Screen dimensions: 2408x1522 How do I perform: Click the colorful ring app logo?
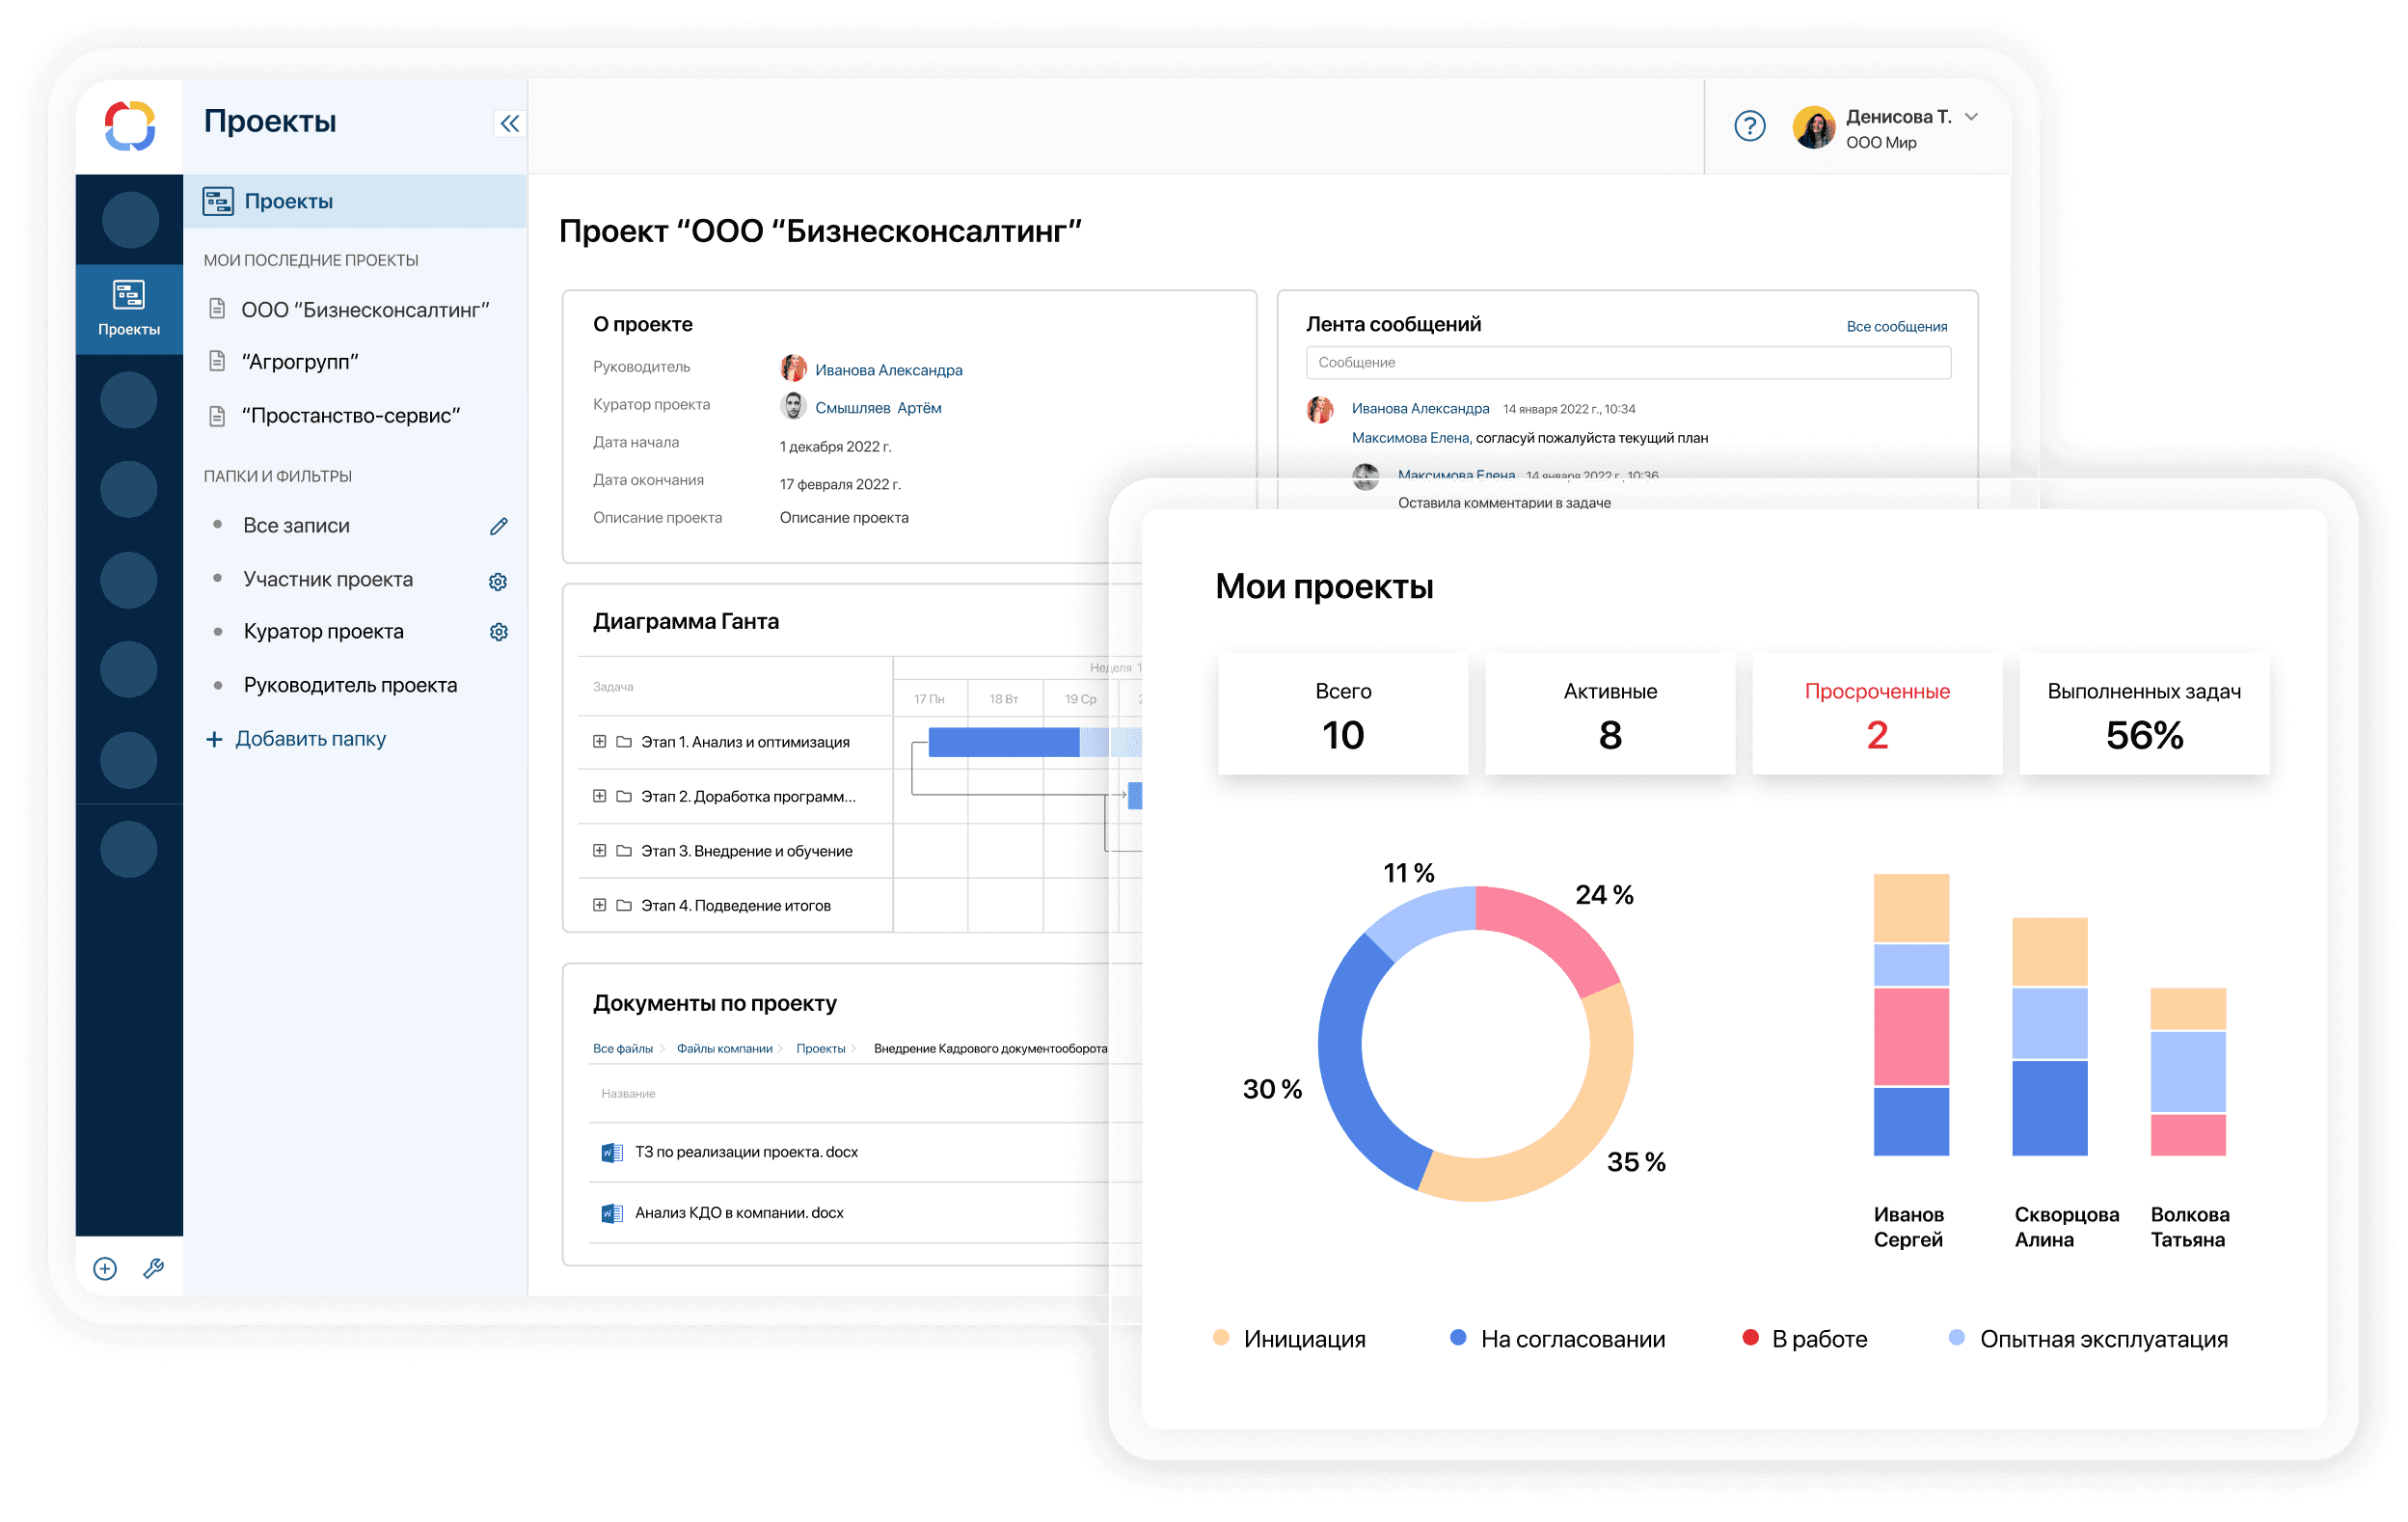coord(130,125)
